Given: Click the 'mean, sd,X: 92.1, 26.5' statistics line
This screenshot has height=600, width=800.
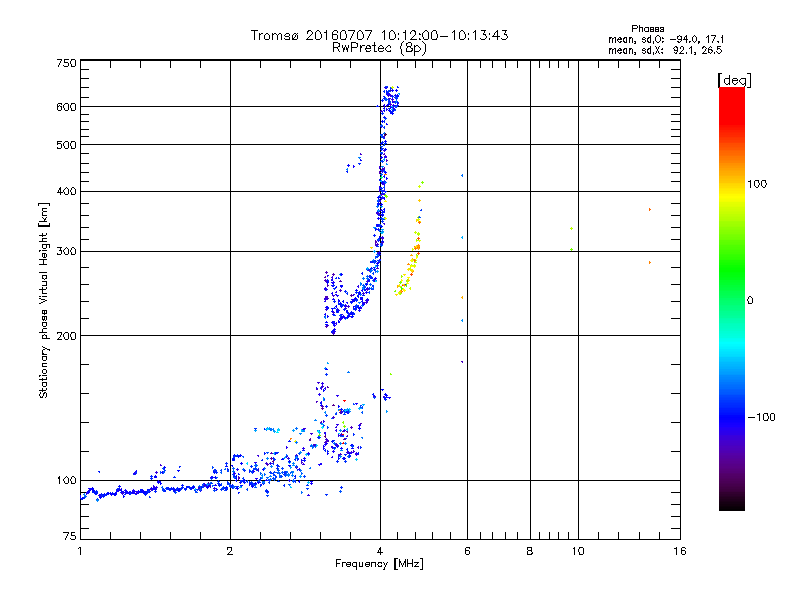Looking at the screenshot, I should point(665,50).
